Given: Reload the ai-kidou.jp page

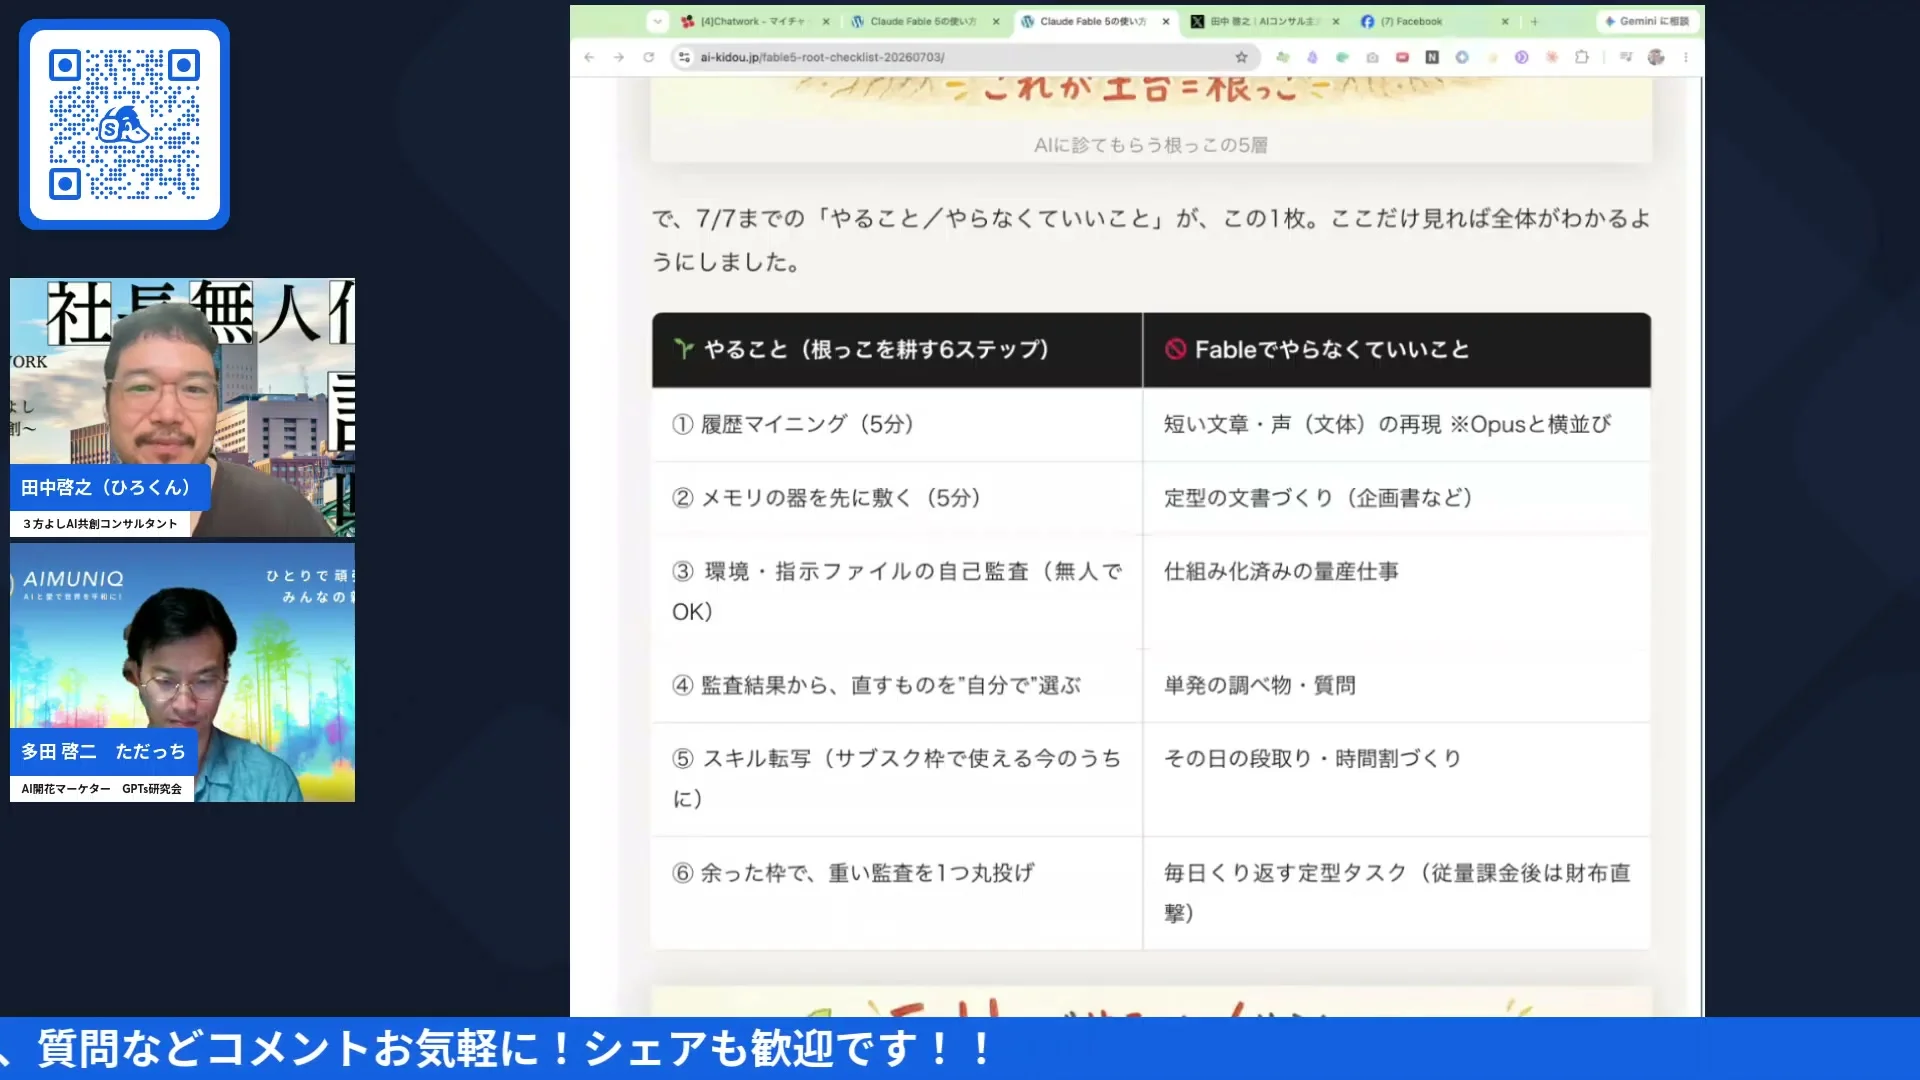Looking at the screenshot, I should click(649, 57).
